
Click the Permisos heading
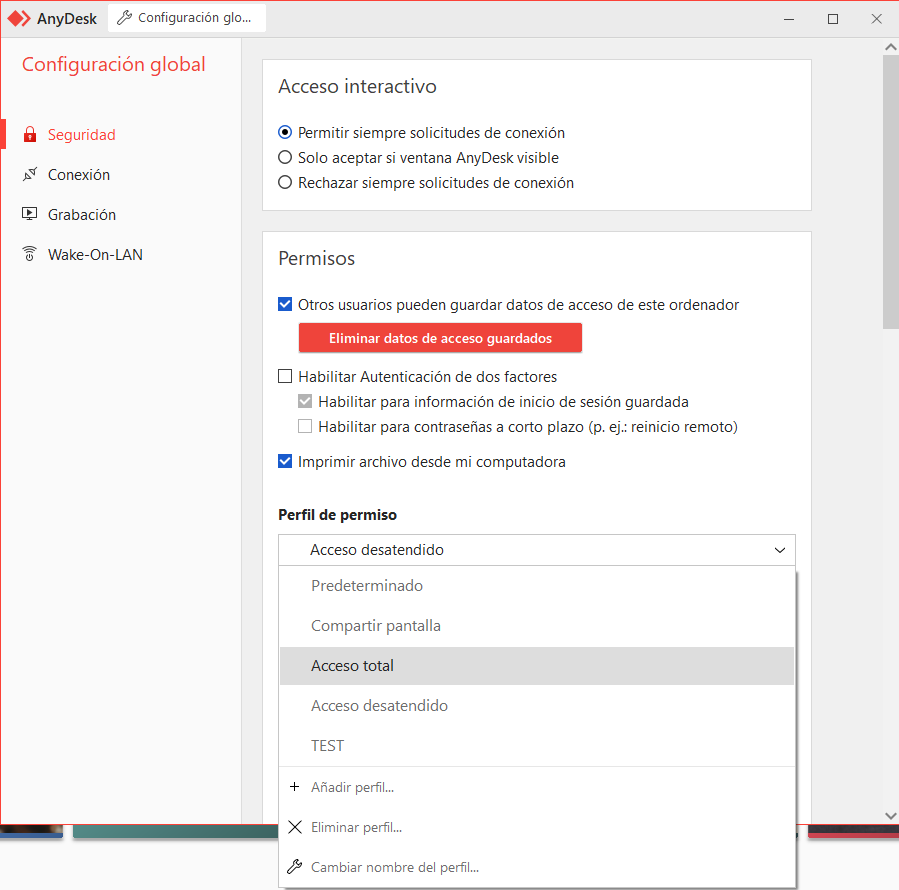(x=316, y=258)
